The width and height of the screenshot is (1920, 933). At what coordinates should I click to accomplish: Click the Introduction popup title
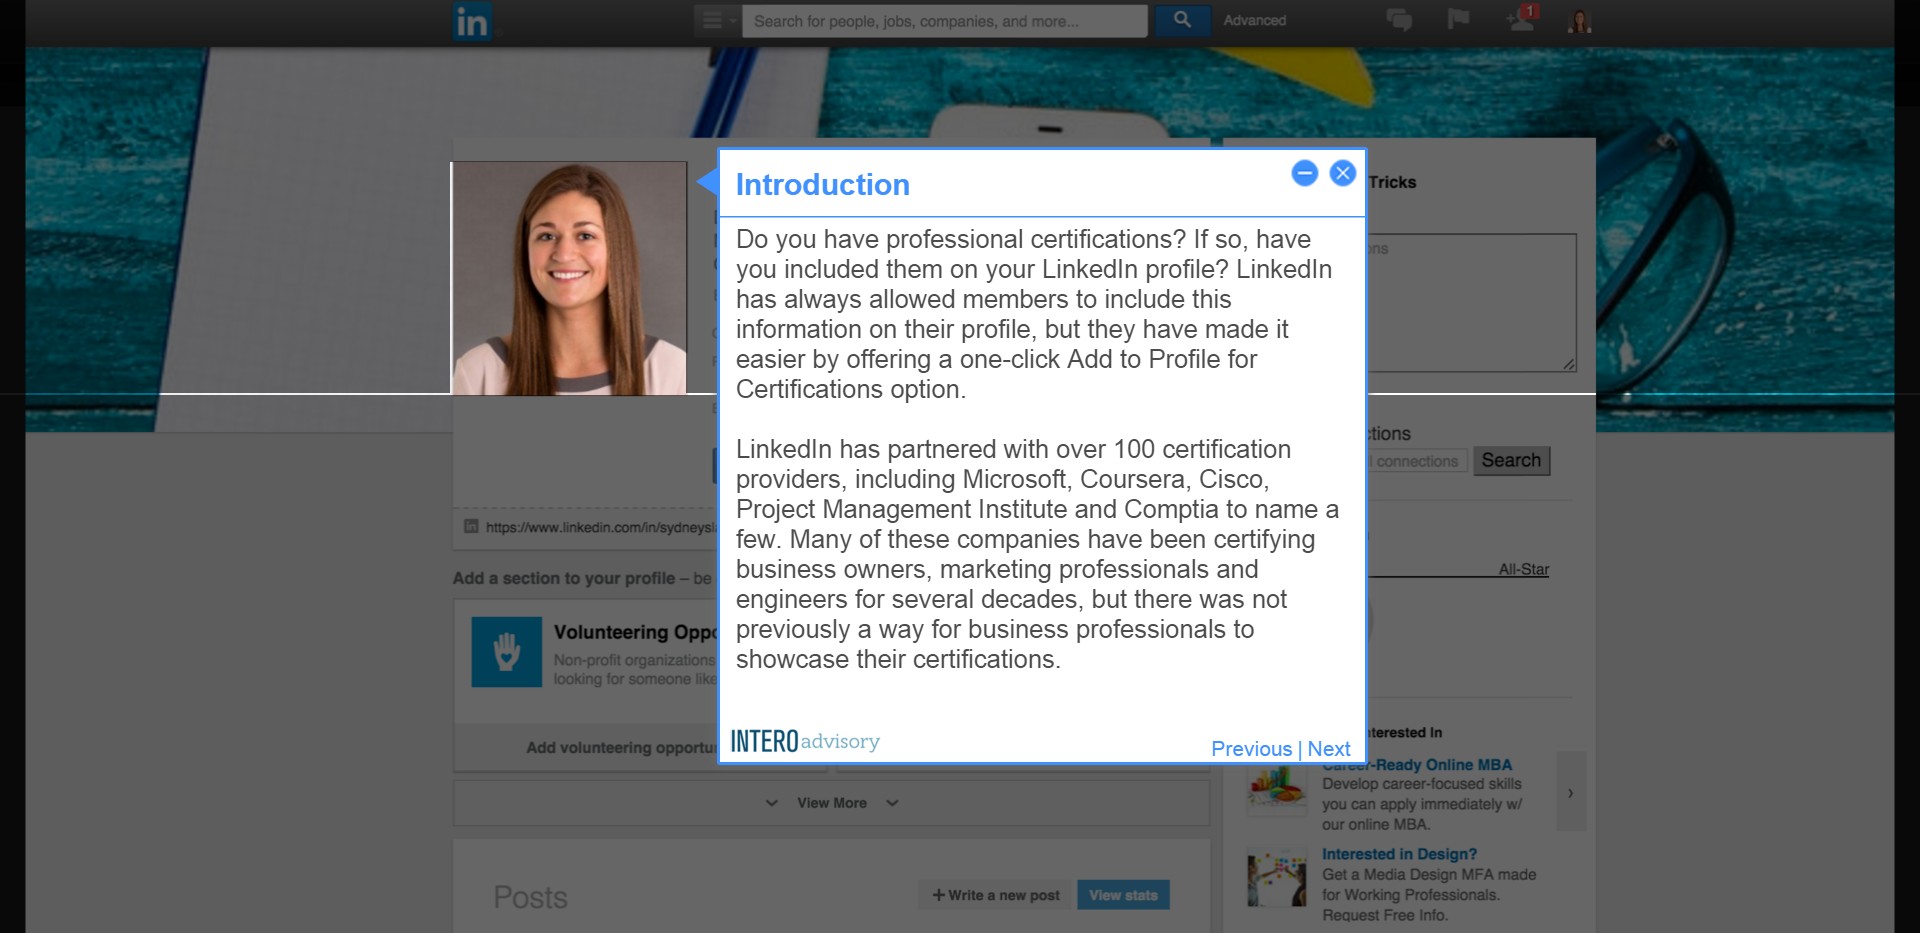tap(822, 185)
